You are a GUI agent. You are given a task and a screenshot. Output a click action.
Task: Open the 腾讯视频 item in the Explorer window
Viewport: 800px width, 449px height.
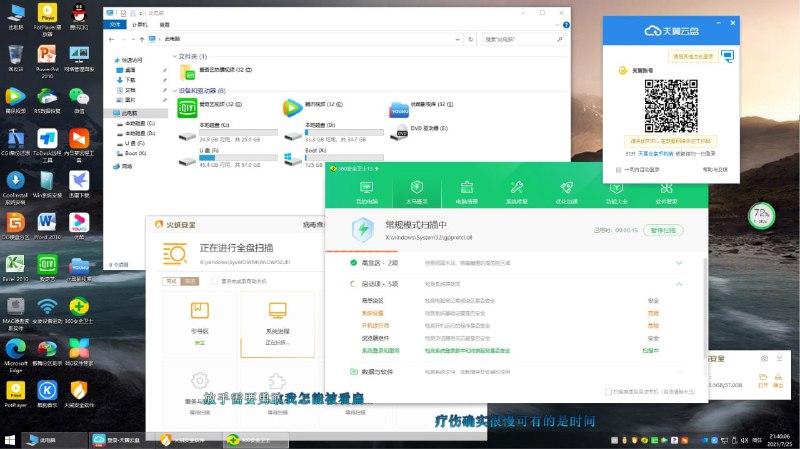[x=313, y=108]
